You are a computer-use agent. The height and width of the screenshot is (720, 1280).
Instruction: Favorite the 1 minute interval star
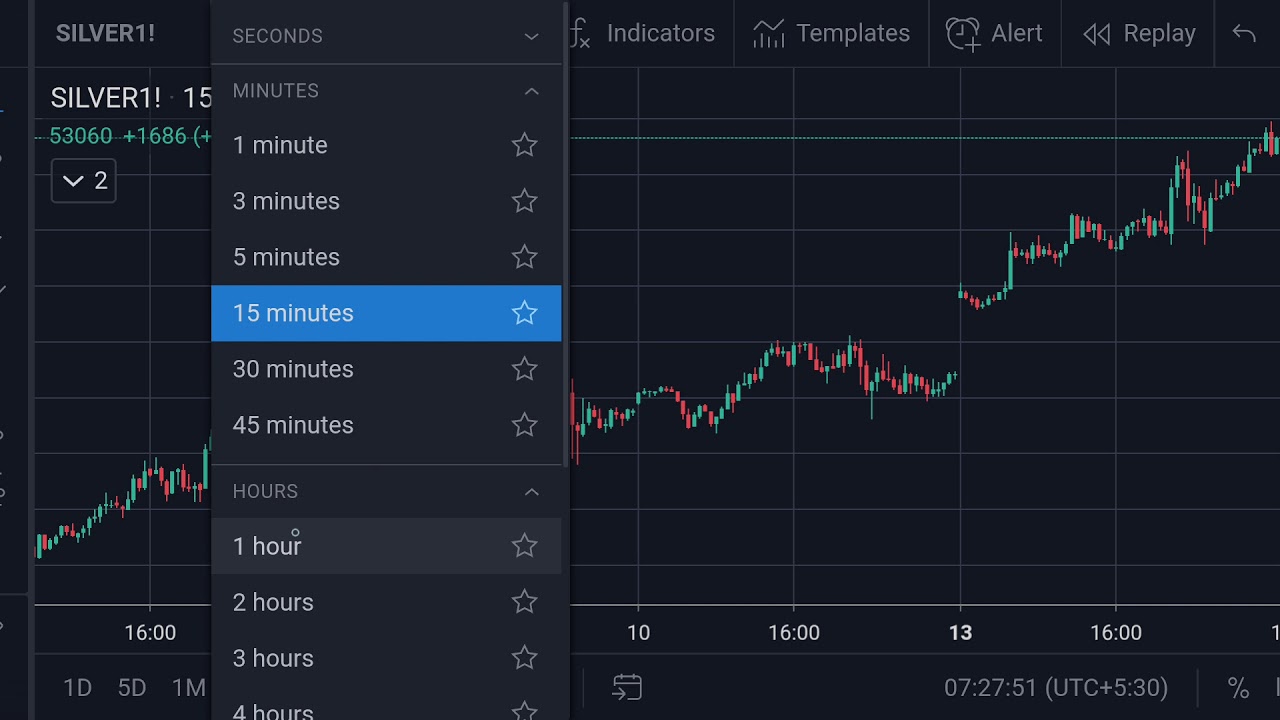524,145
